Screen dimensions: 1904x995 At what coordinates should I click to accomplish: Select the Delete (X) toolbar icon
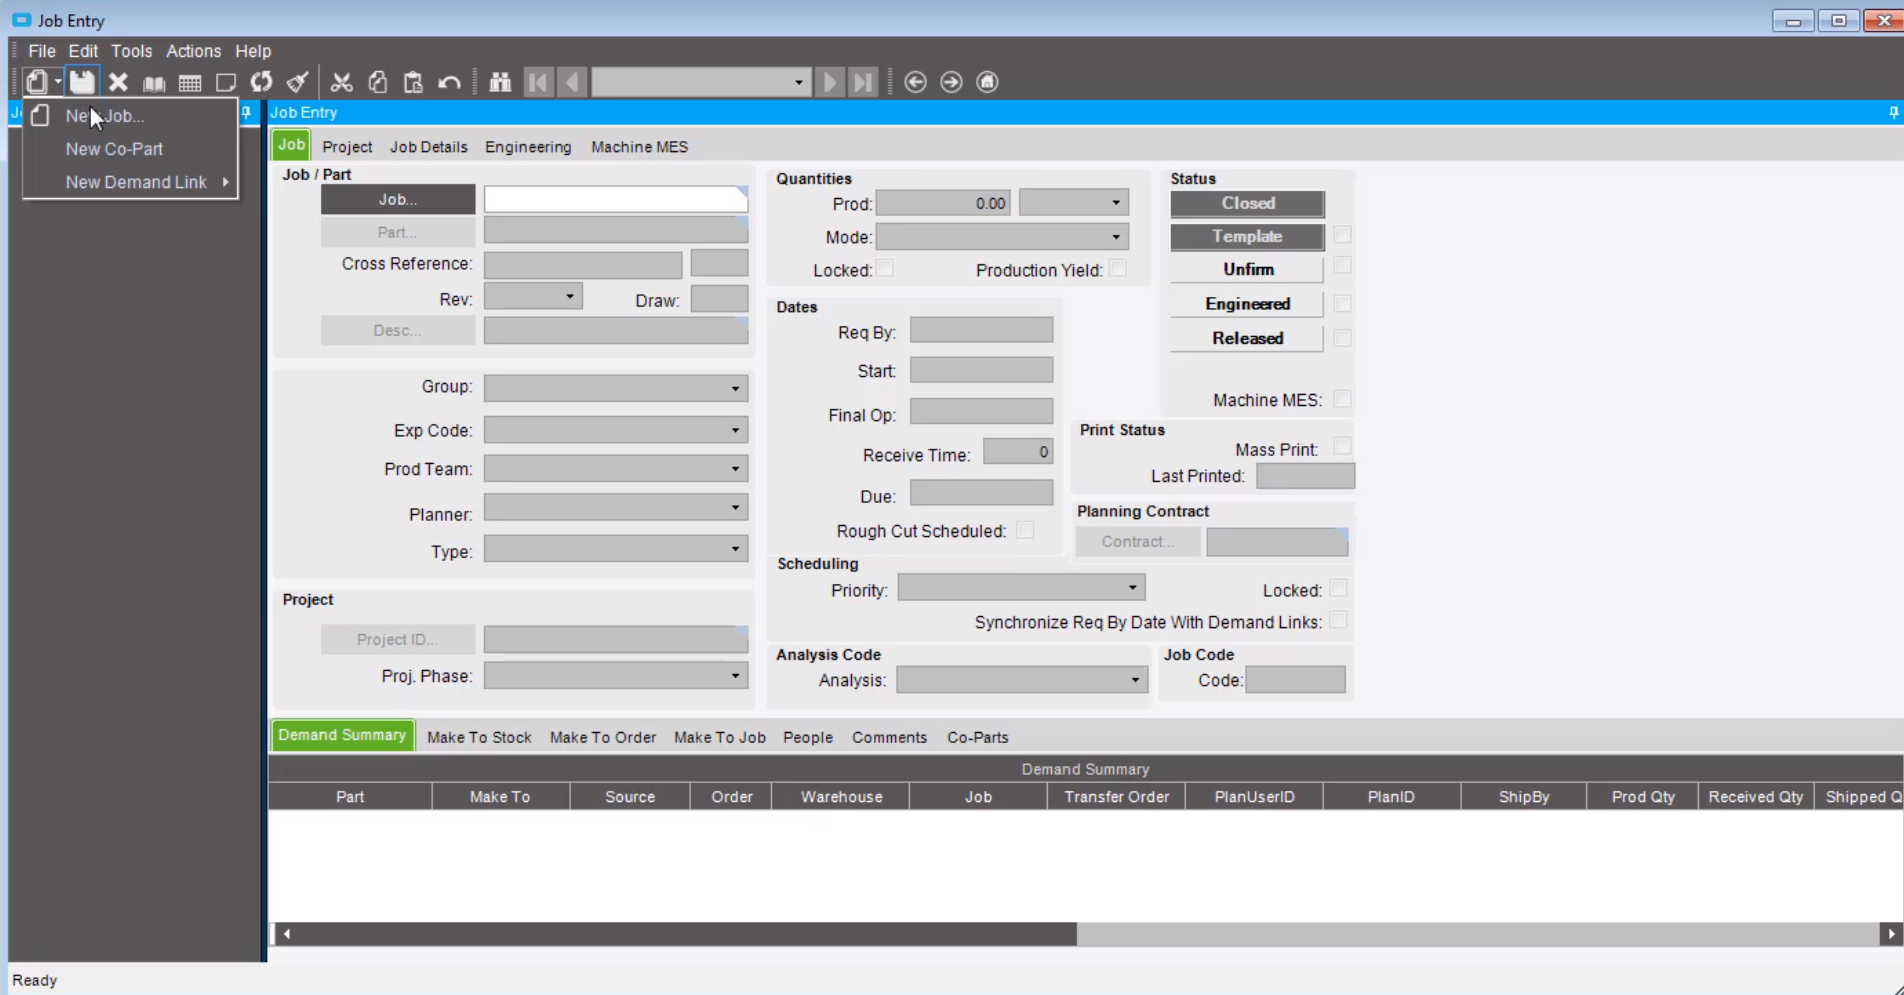tap(117, 82)
